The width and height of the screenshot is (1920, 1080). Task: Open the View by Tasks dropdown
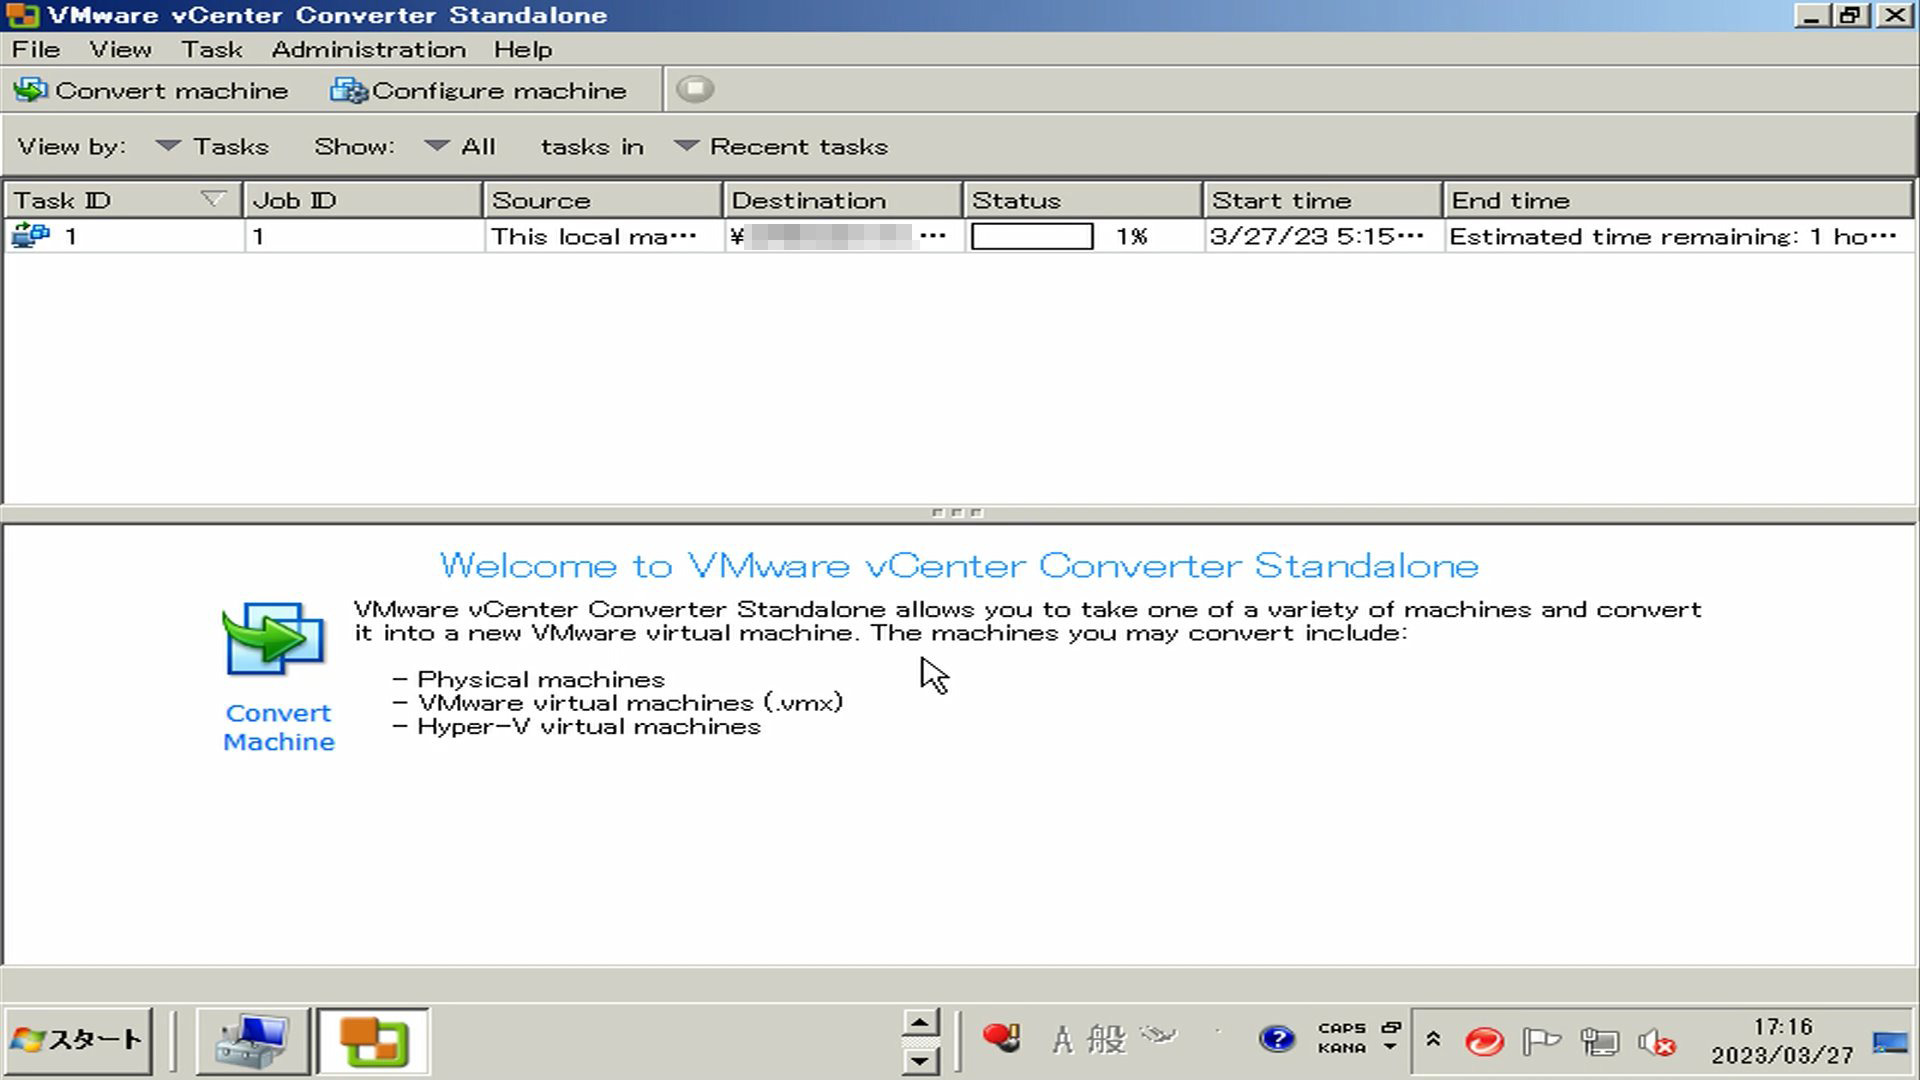(213, 146)
